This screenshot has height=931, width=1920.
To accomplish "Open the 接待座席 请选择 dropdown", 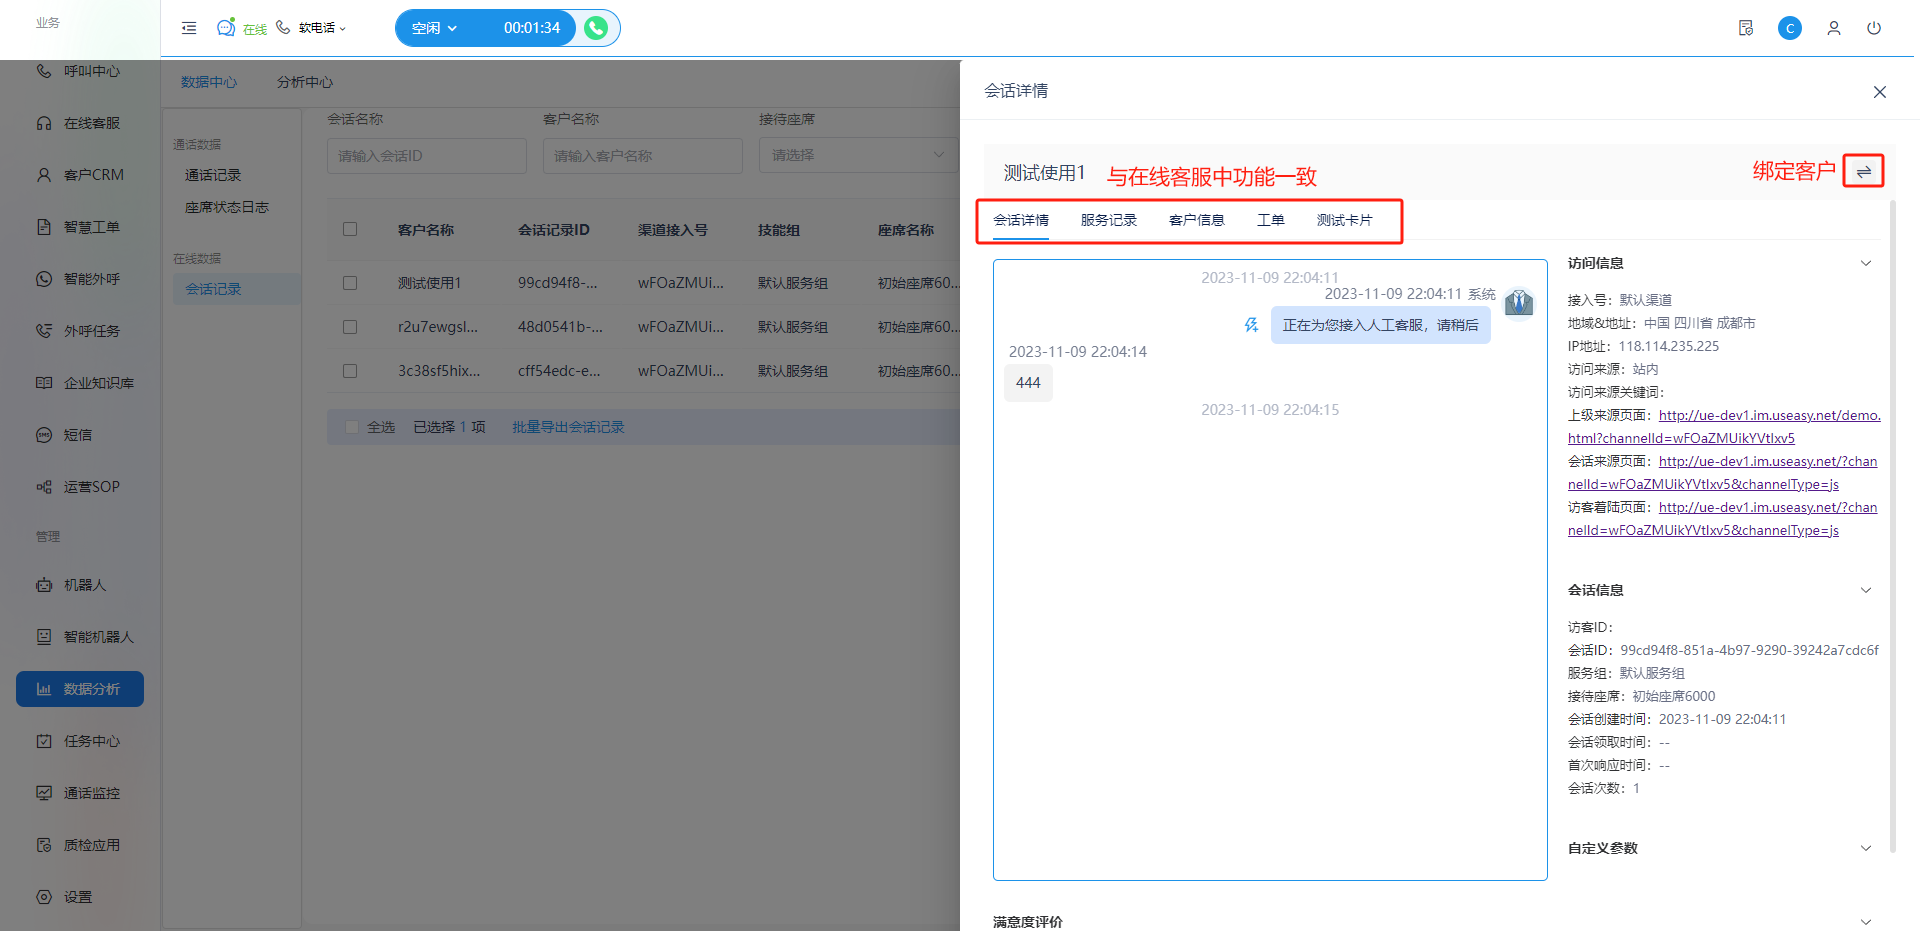I will [857, 155].
